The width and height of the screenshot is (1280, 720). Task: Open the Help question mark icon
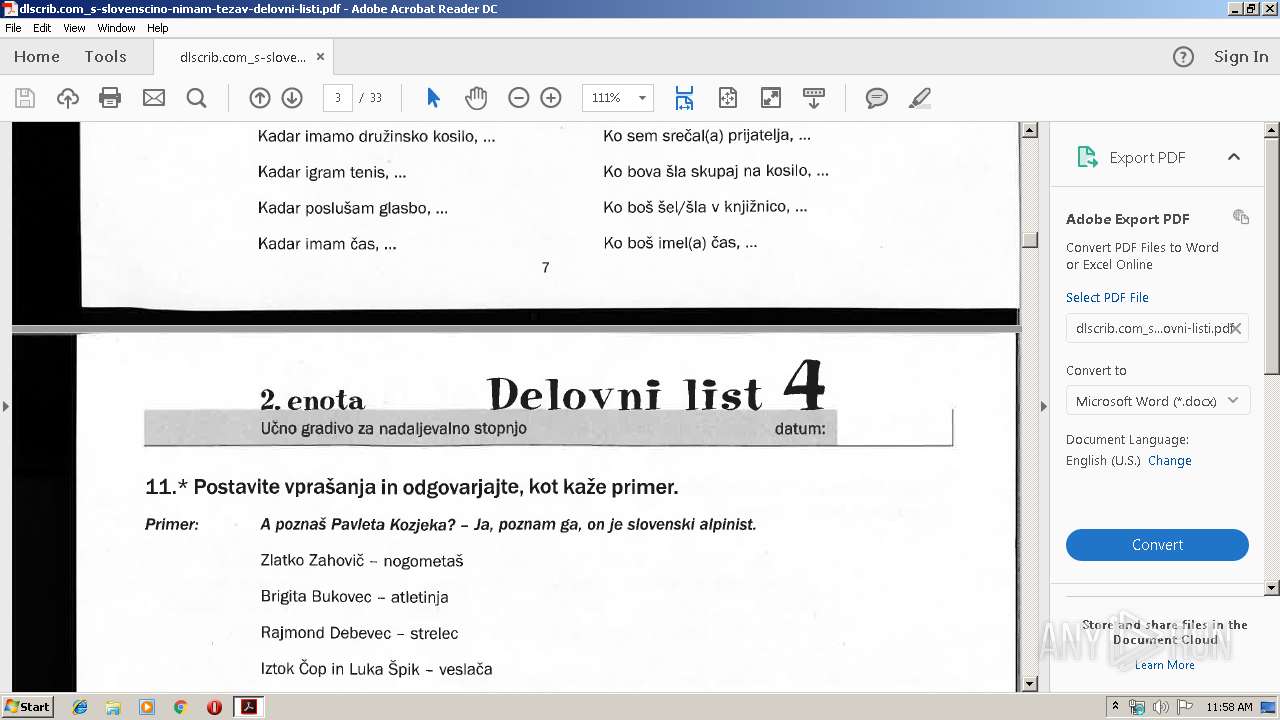click(x=1183, y=57)
